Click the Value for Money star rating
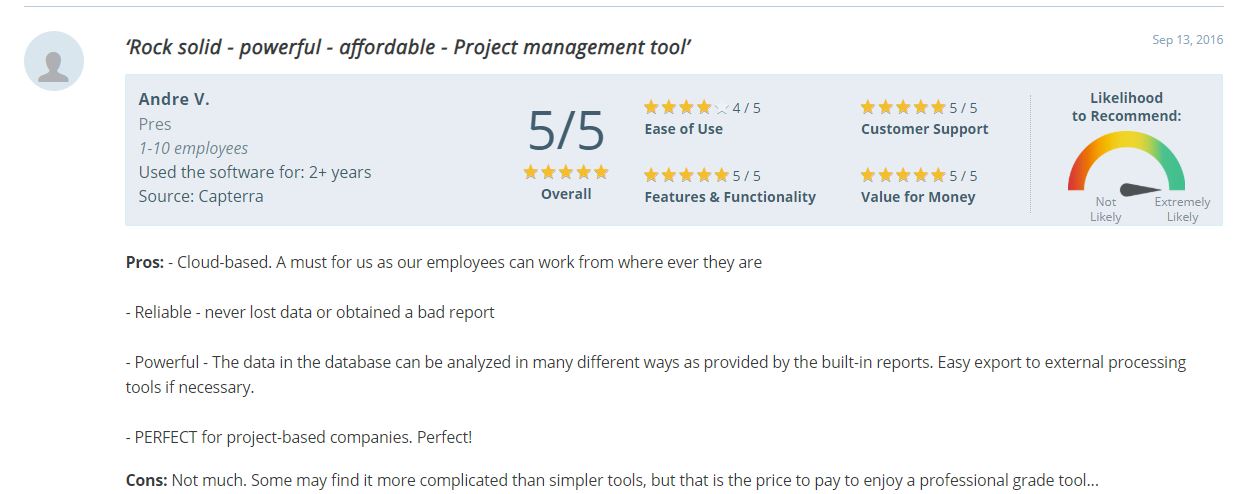The image size is (1238, 494). point(902,176)
